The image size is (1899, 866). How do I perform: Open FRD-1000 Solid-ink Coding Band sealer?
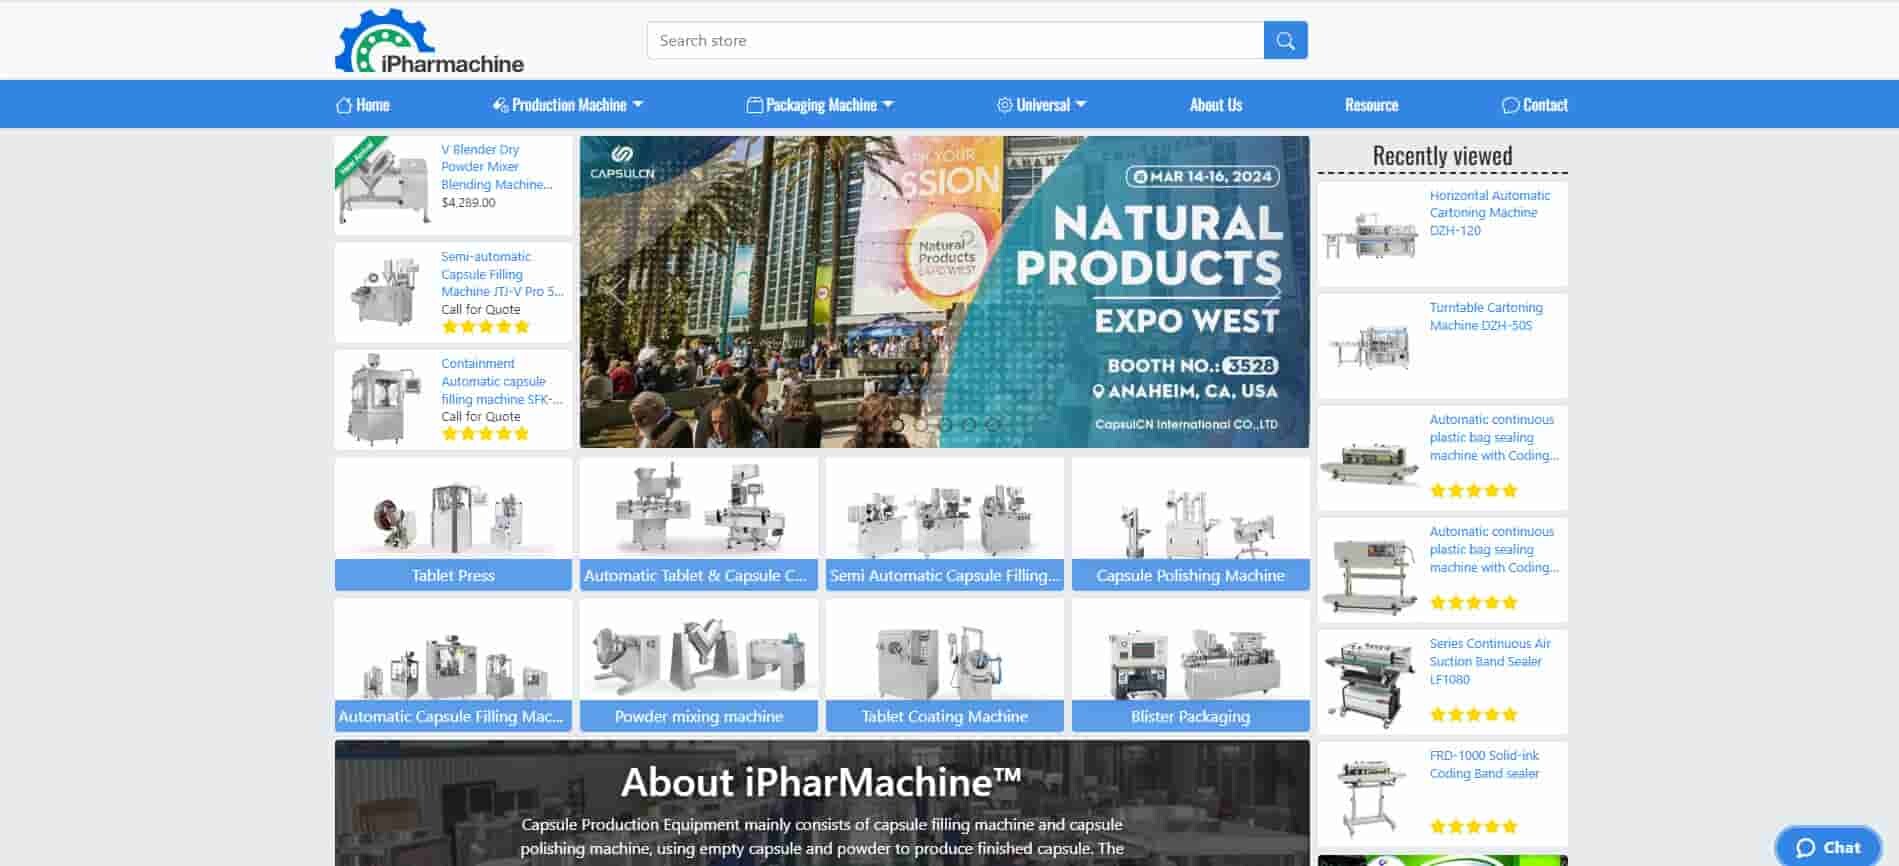[x=1484, y=764]
